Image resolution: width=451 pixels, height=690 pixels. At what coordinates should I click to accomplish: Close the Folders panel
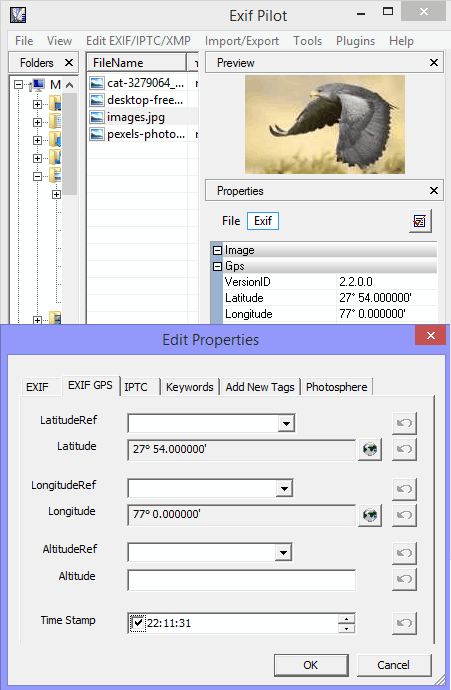coord(69,62)
